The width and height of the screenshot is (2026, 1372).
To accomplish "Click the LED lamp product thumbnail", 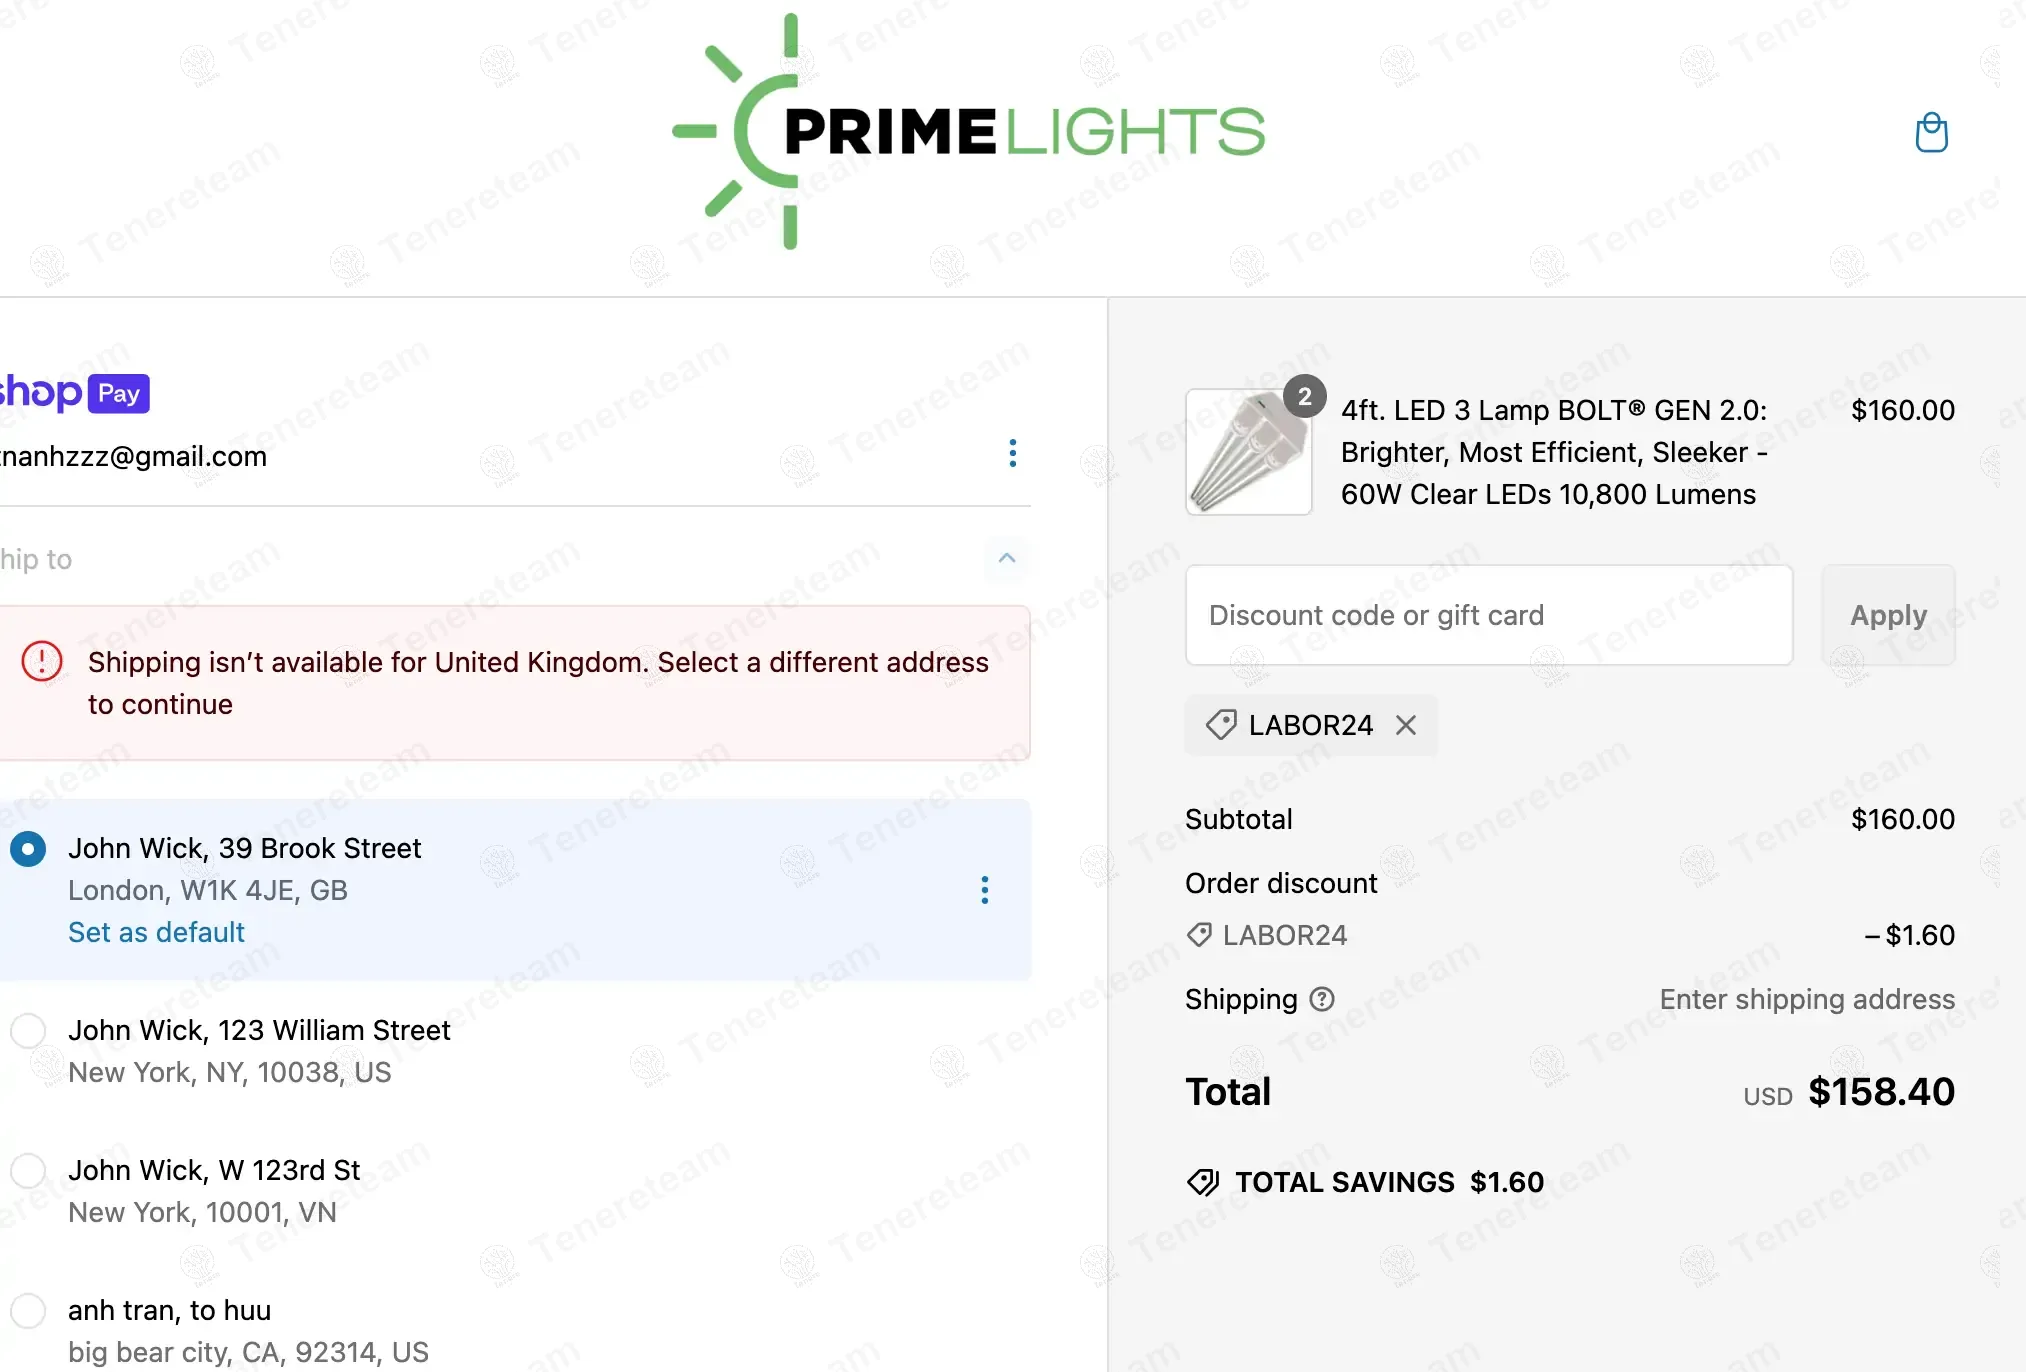I will tap(1248, 452).
